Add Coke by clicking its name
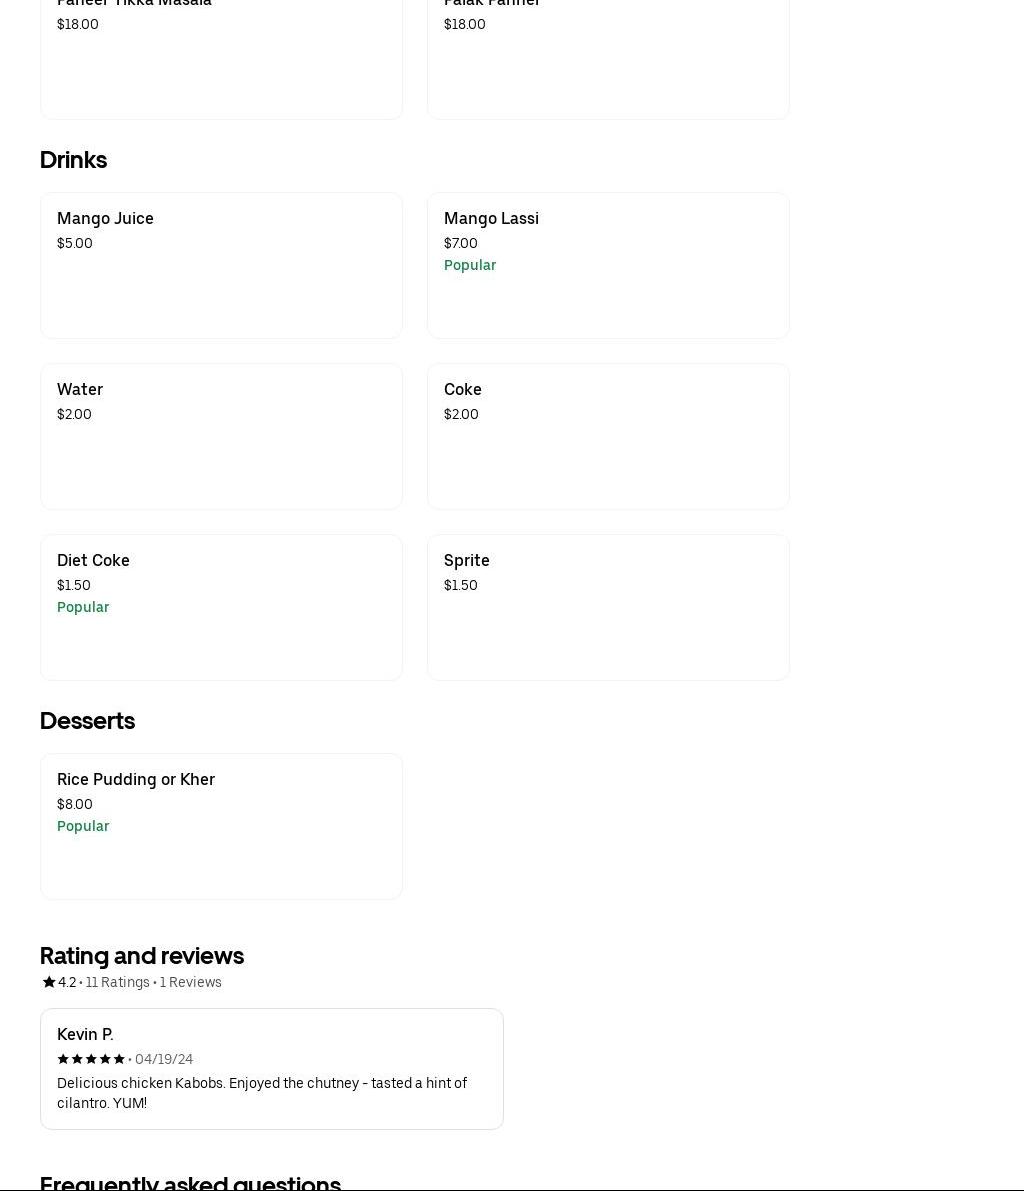Screen dimensions: 1024x1191 click(462, 389)
